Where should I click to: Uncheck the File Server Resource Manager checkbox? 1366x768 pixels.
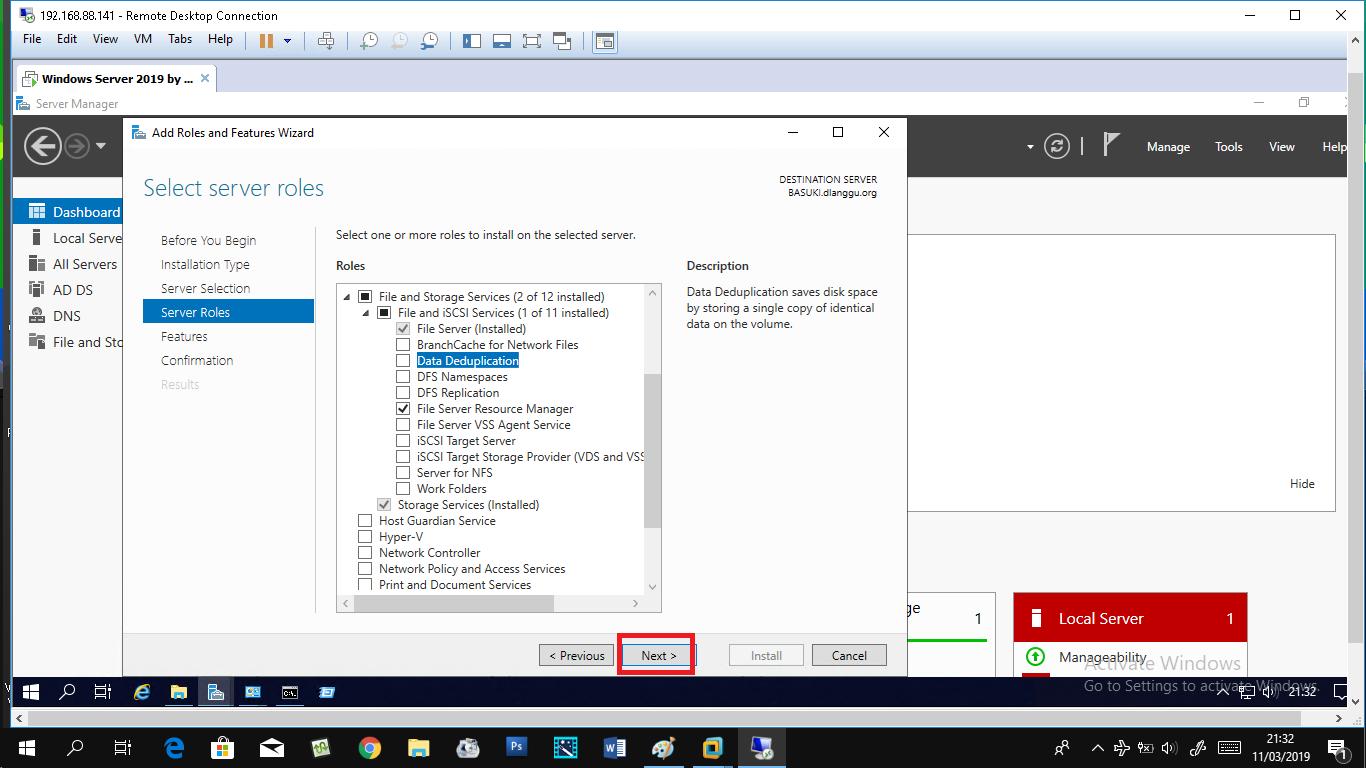(403, 409)
